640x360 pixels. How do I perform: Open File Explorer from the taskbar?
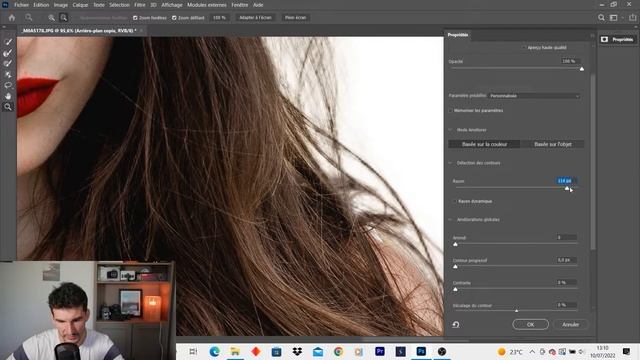pyautogui.click(x=235, y=351)
